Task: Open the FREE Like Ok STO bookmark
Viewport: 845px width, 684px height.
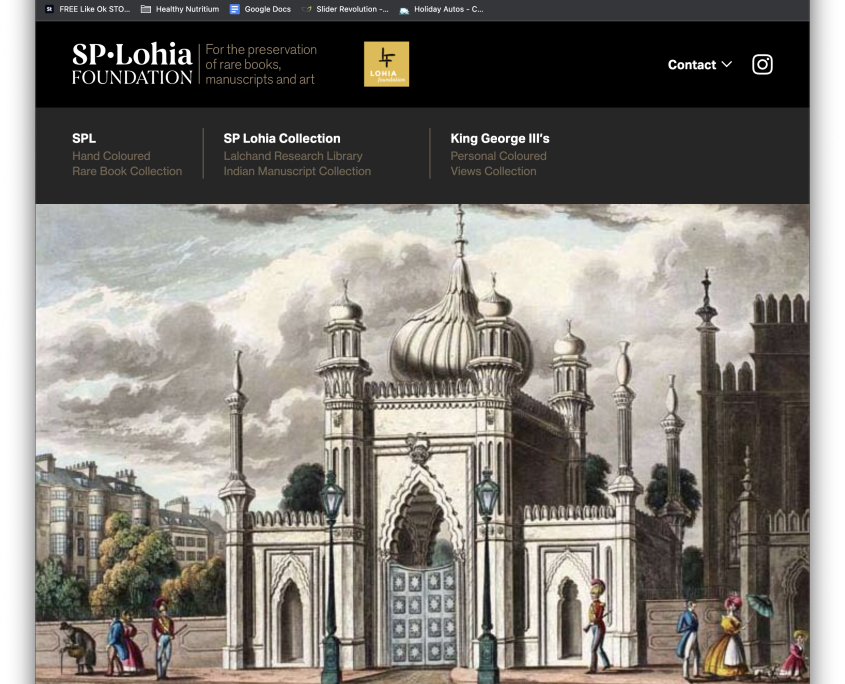Action: [88, 9]
